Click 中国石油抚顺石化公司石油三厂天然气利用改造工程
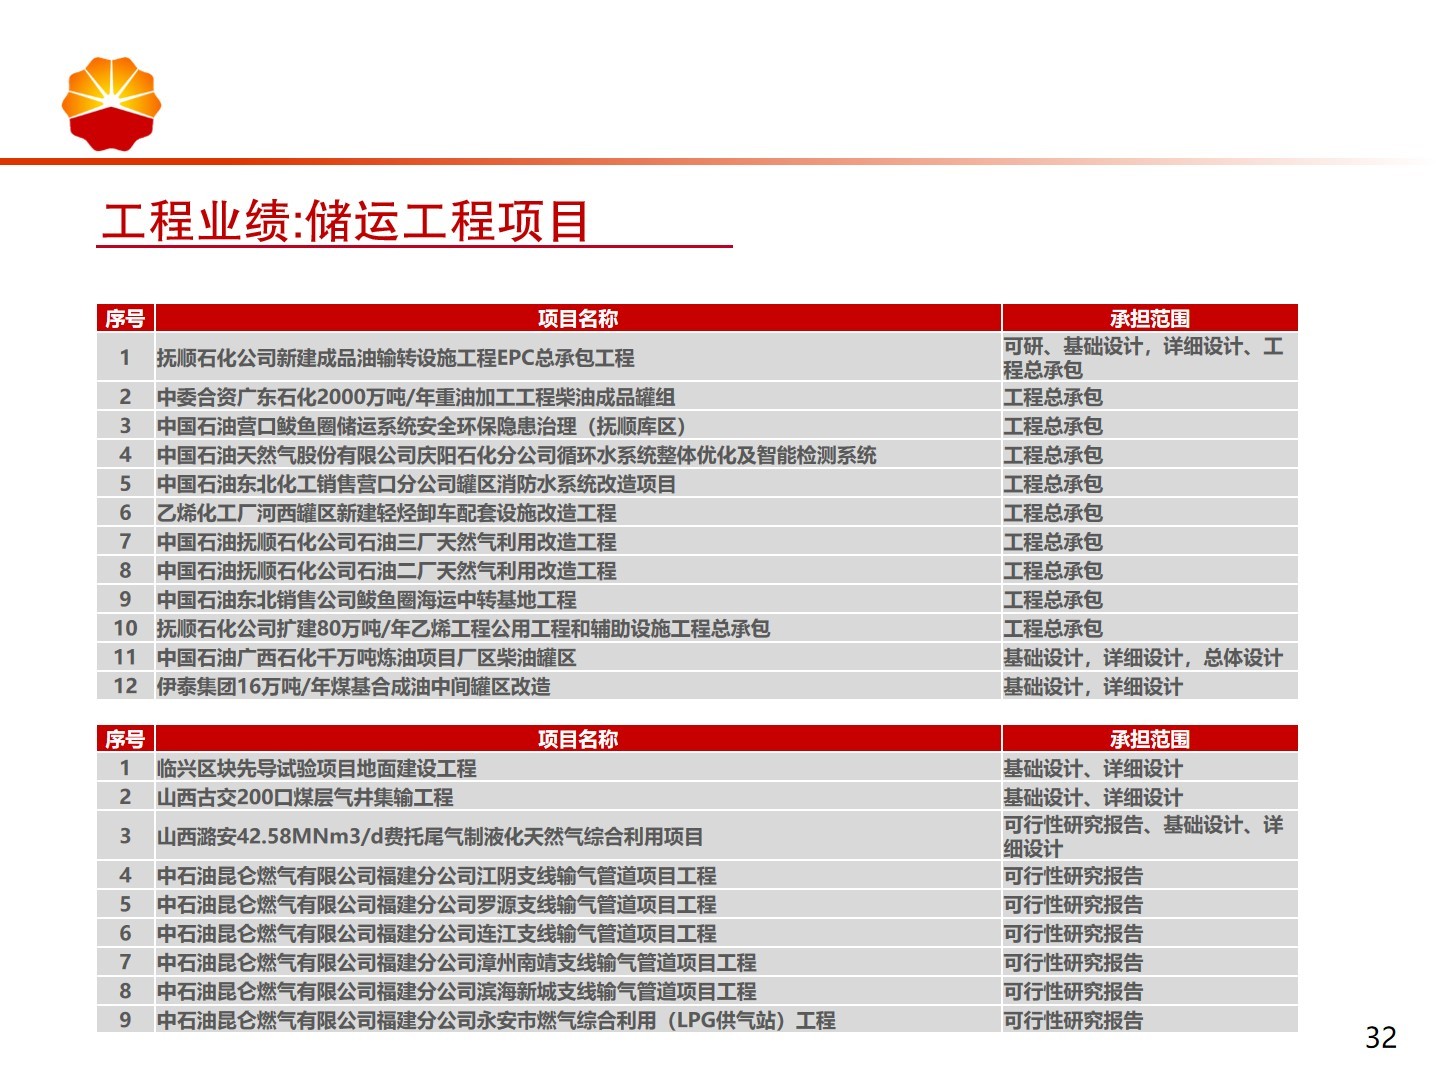This screenshot has height=1080, width=1440. click(386, 542)
